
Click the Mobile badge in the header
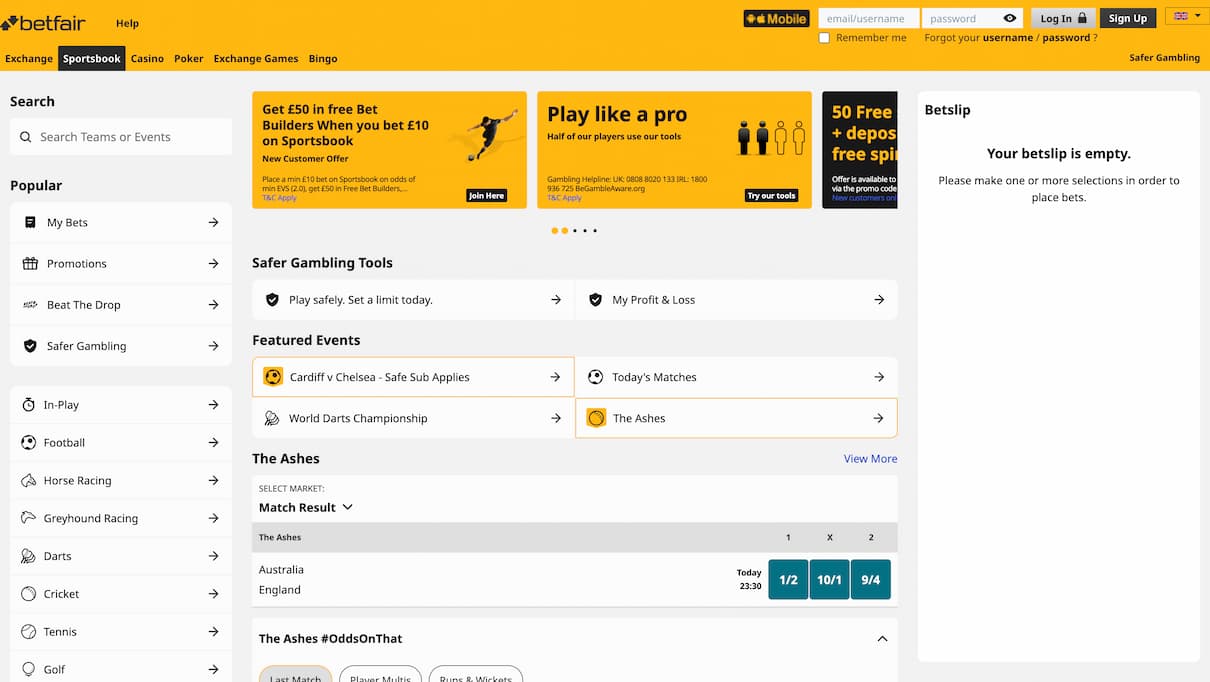(x=776, y=18)
